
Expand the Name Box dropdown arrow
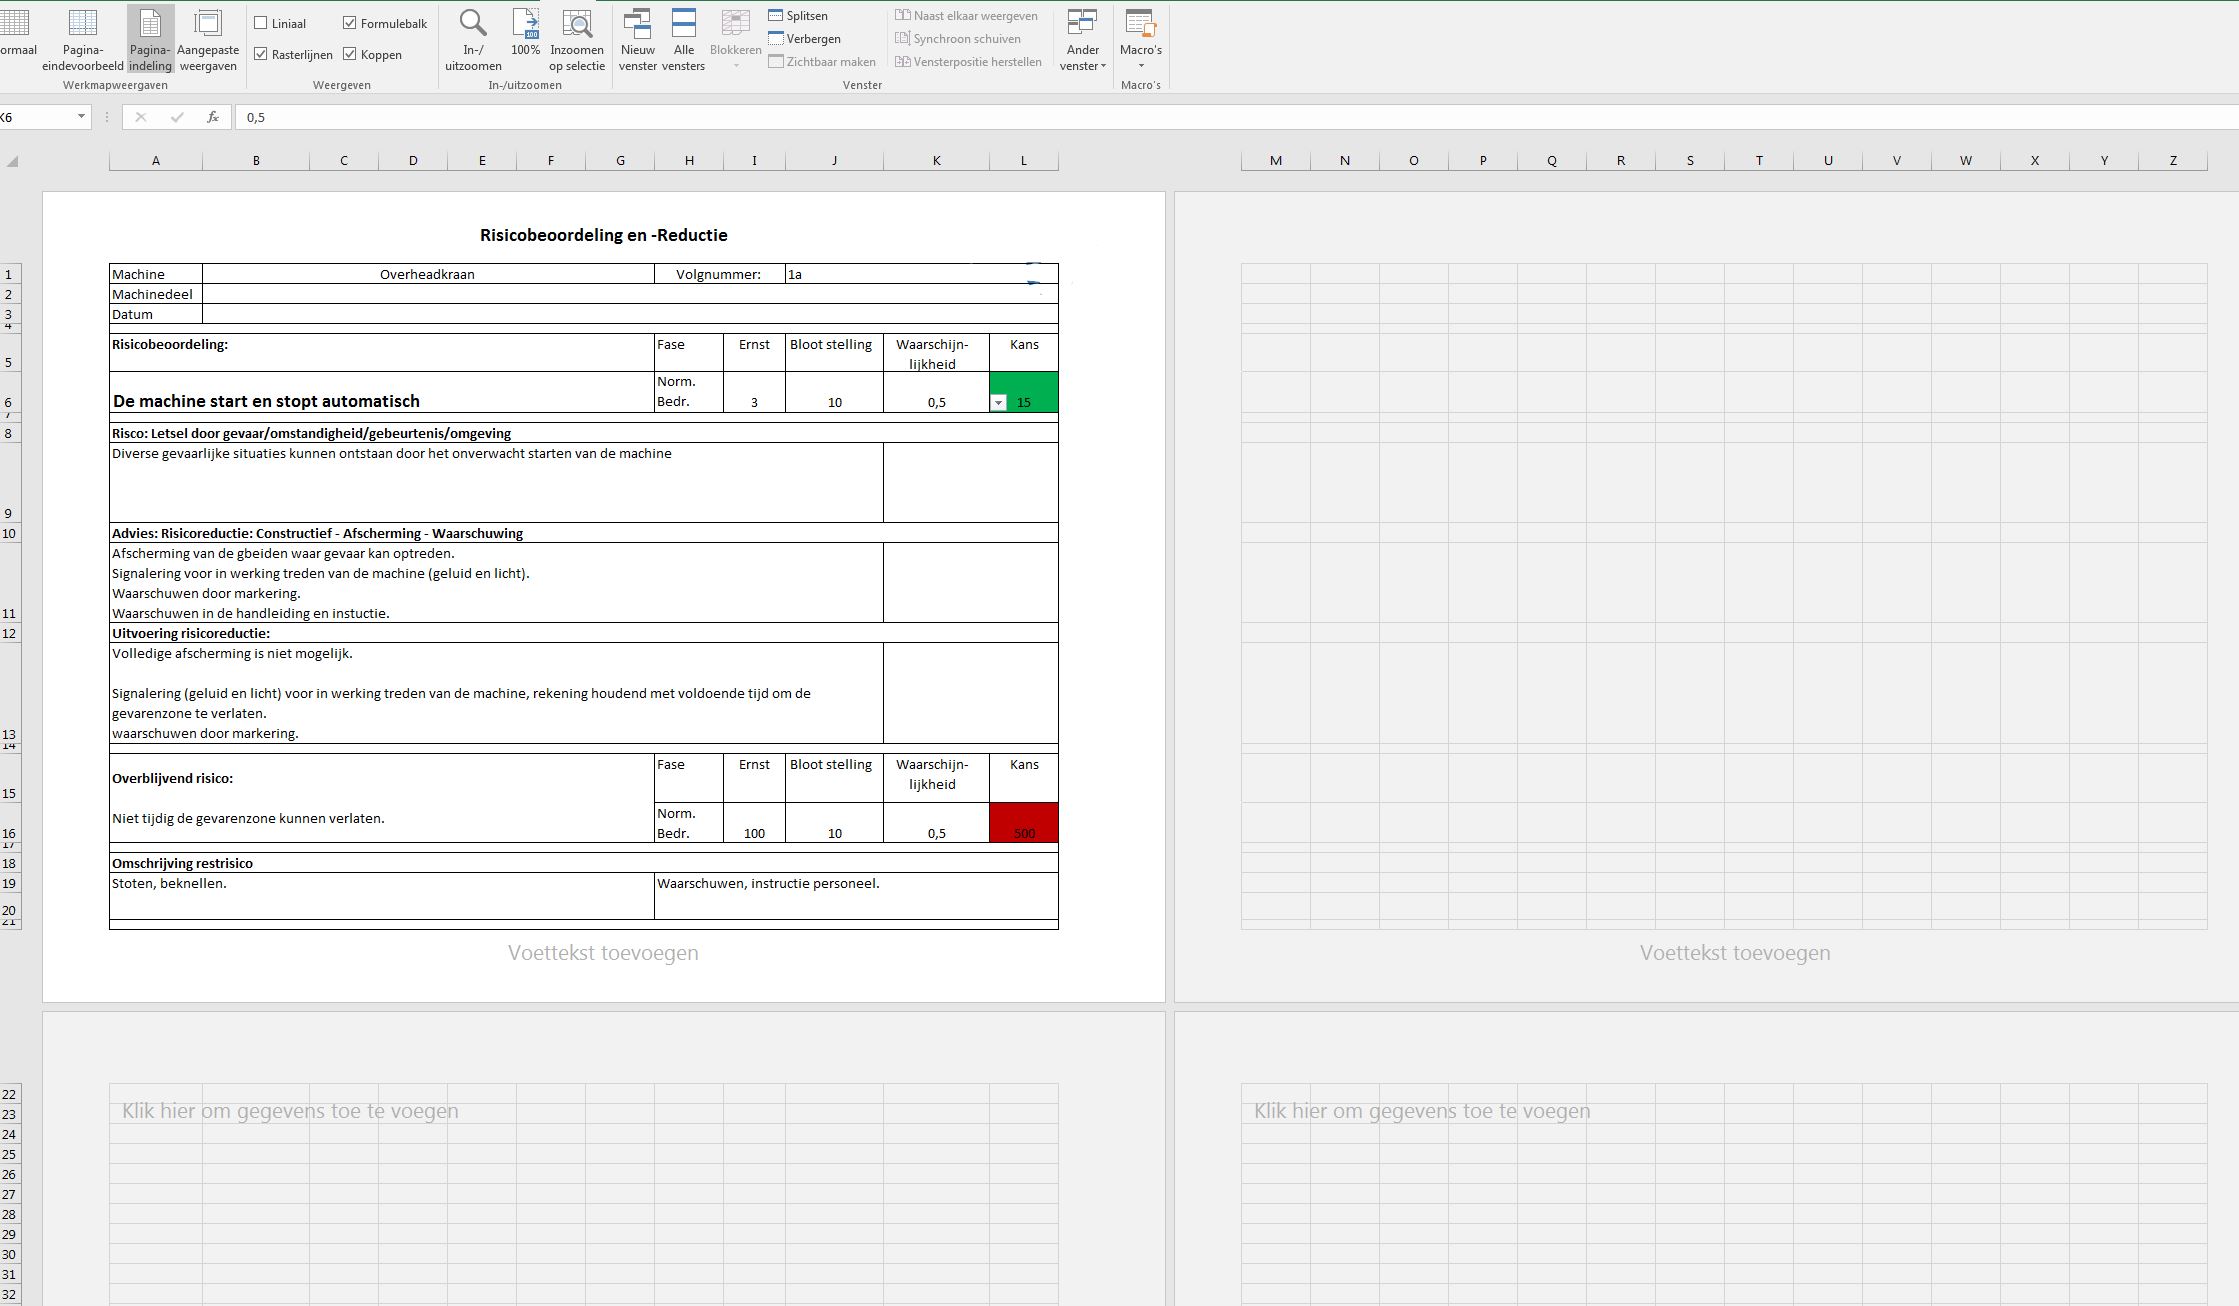(x=81, y=117)
